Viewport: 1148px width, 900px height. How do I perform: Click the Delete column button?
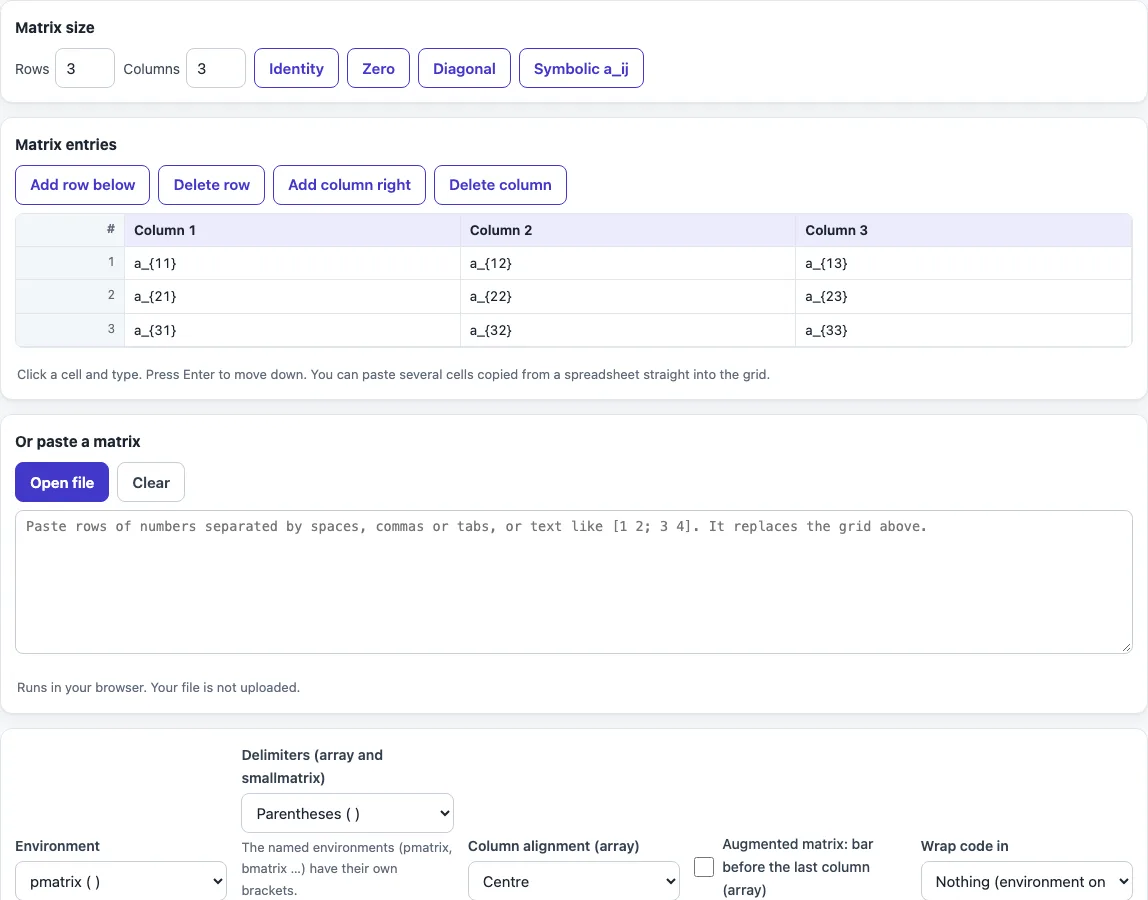click(500, 185)
